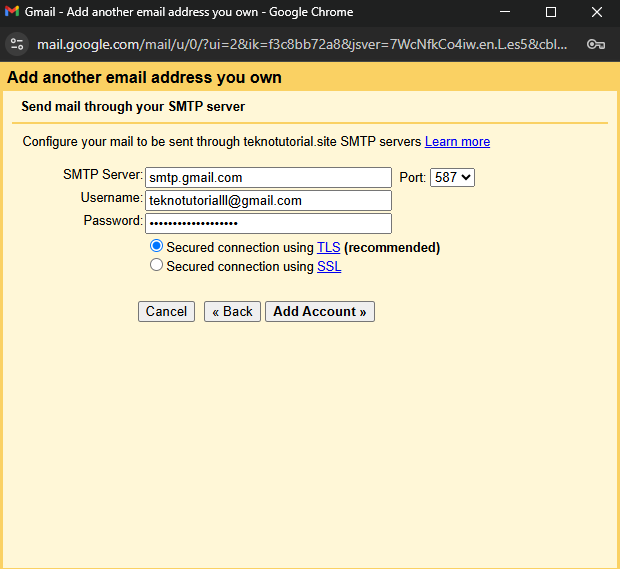620x569 pixels.
Task: Open the TLS link
Action: click(329, 248)
